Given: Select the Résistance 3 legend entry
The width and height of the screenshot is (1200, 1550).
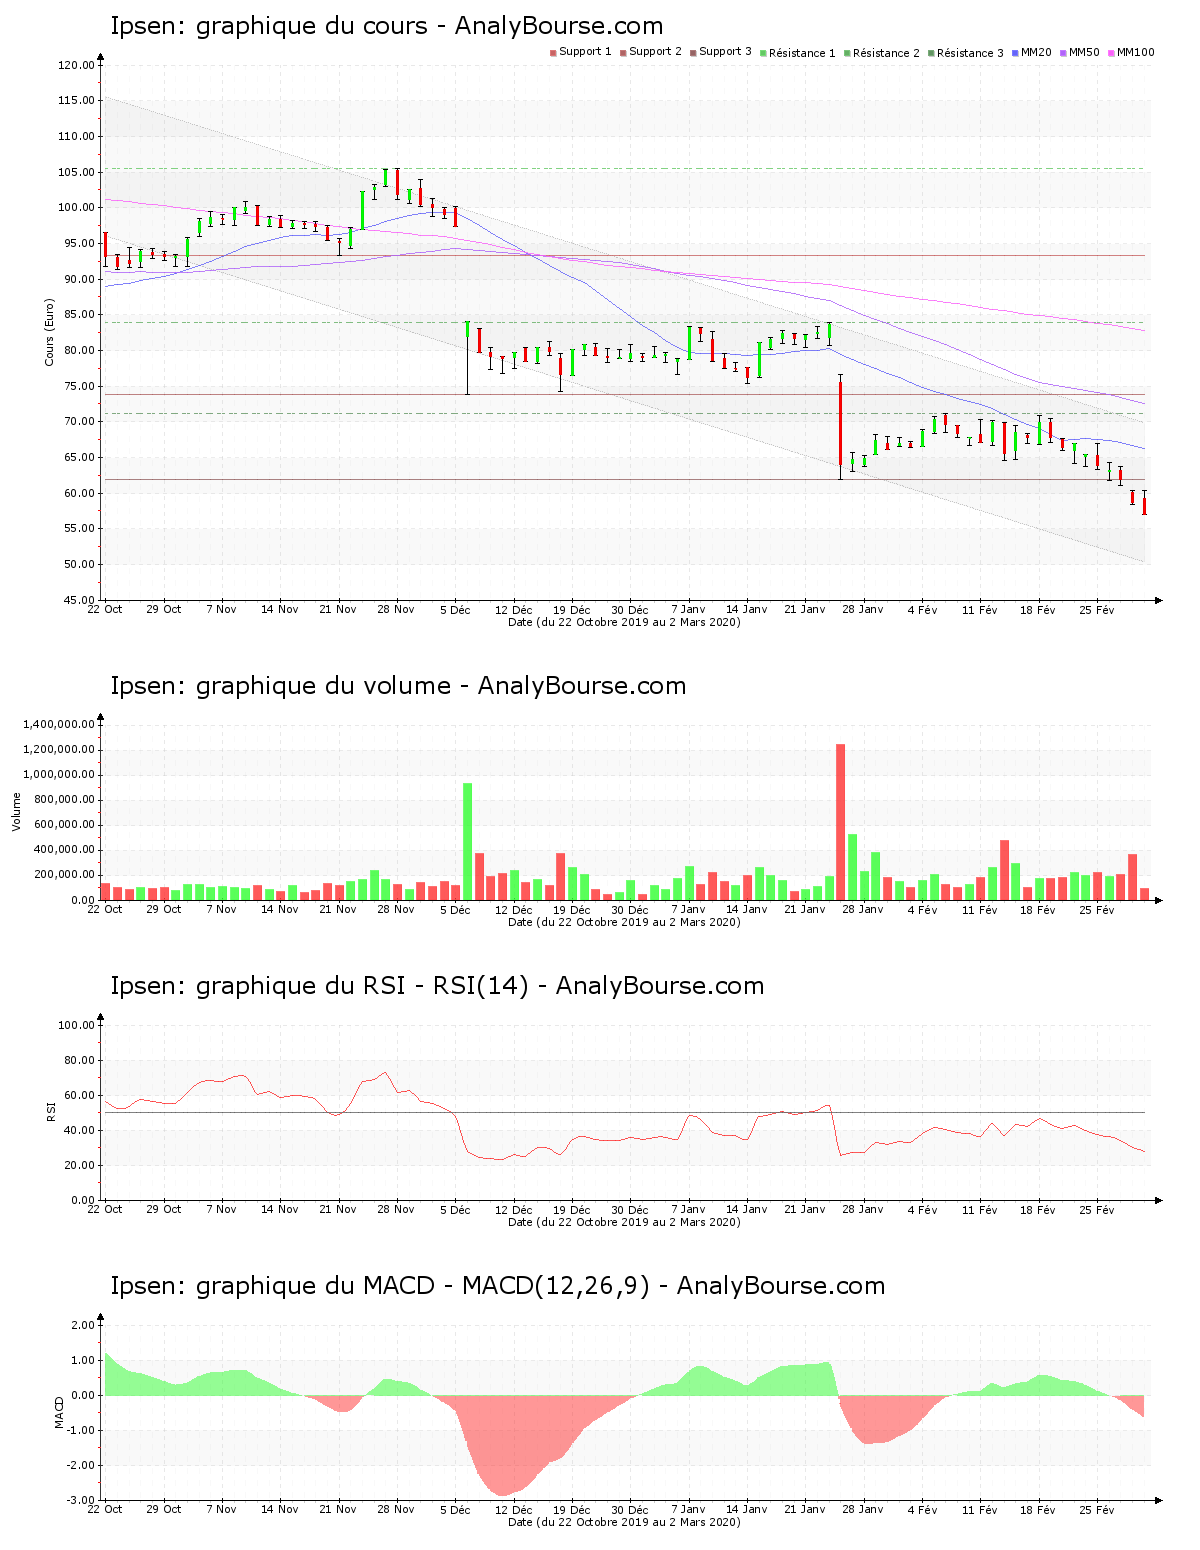Looking at the screenshot, I should (966, 53).
